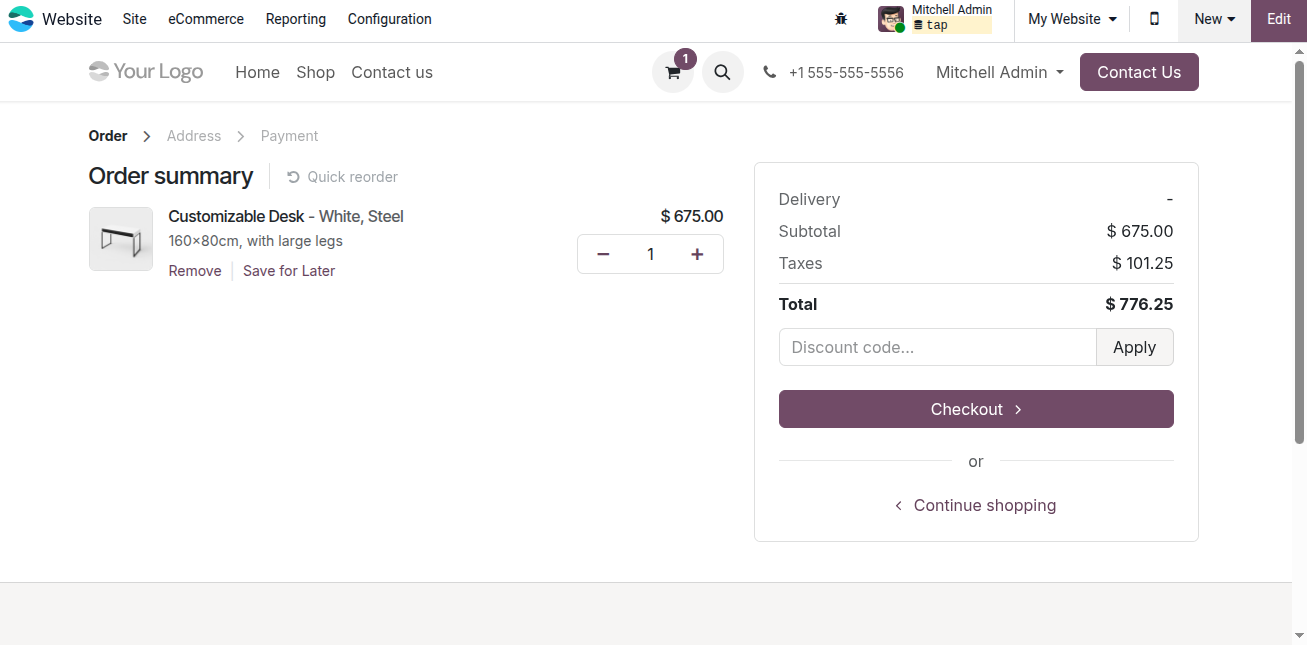1307x645 pixels.
Task: Click the phone icon next to the number
Action: click(x=769, y=72)
